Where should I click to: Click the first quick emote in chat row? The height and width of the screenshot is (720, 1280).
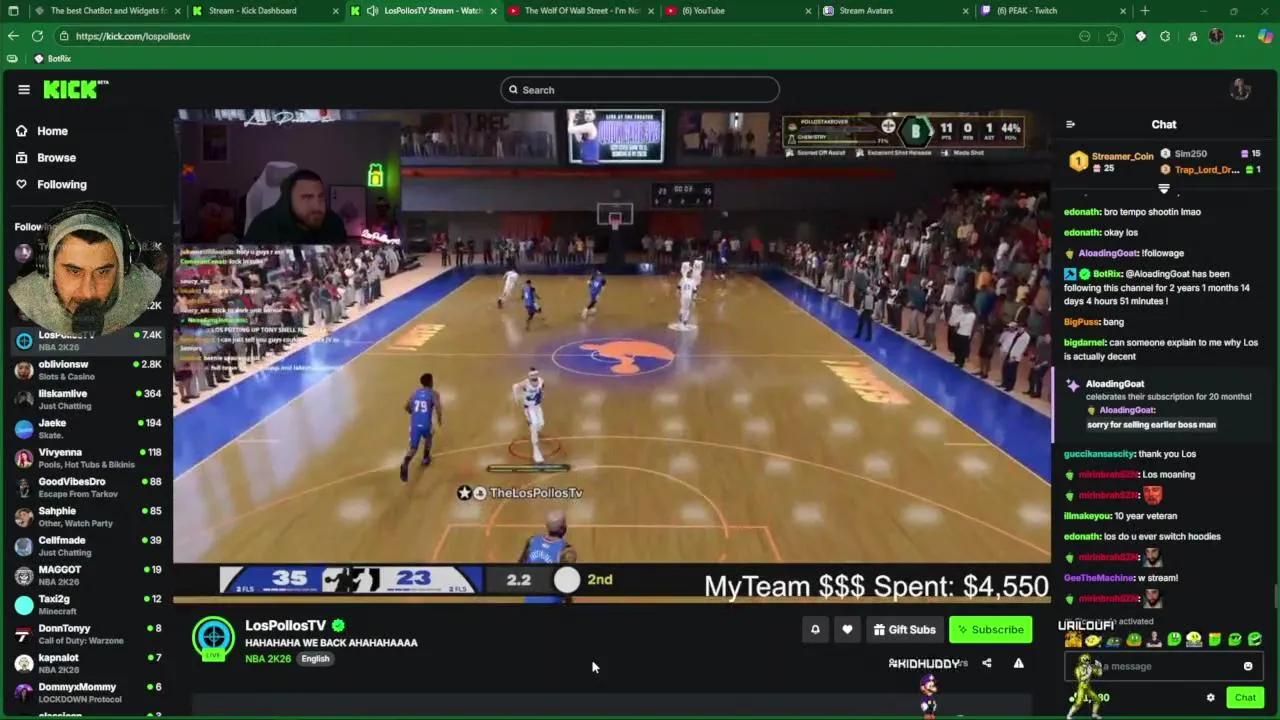[1073, 640]
